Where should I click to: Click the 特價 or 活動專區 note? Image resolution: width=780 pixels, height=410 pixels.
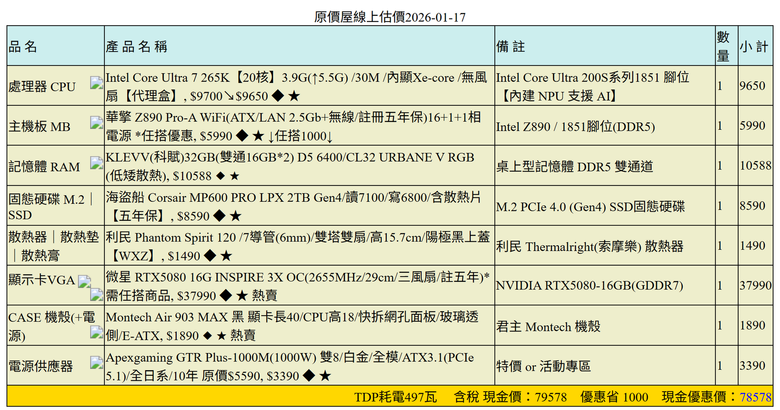point(543,367)
